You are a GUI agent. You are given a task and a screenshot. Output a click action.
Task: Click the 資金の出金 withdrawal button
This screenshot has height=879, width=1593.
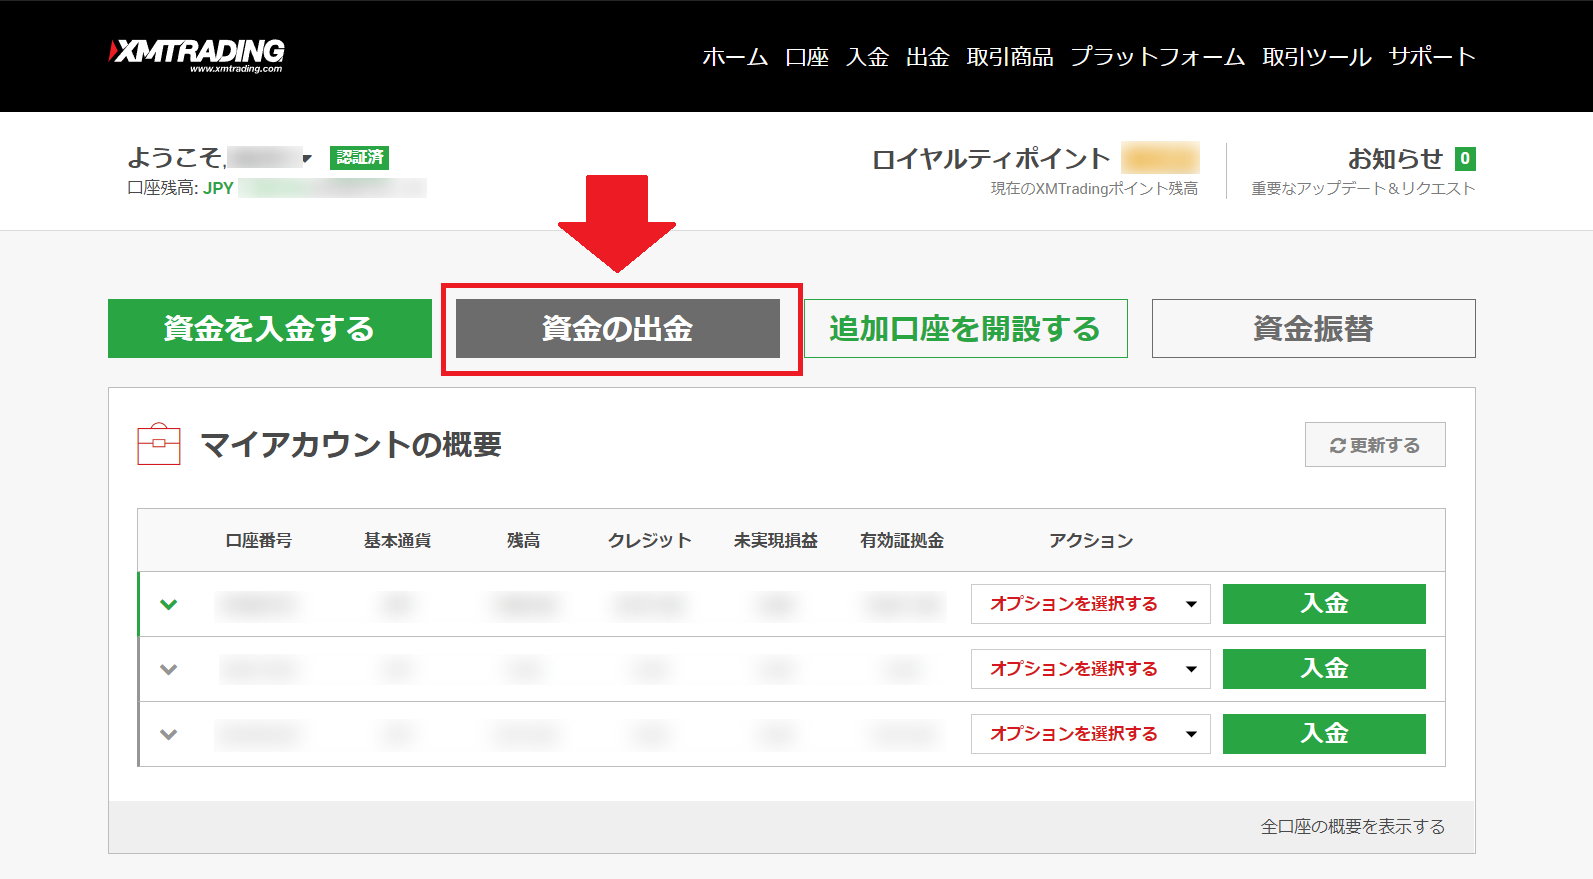coord(618,328)
